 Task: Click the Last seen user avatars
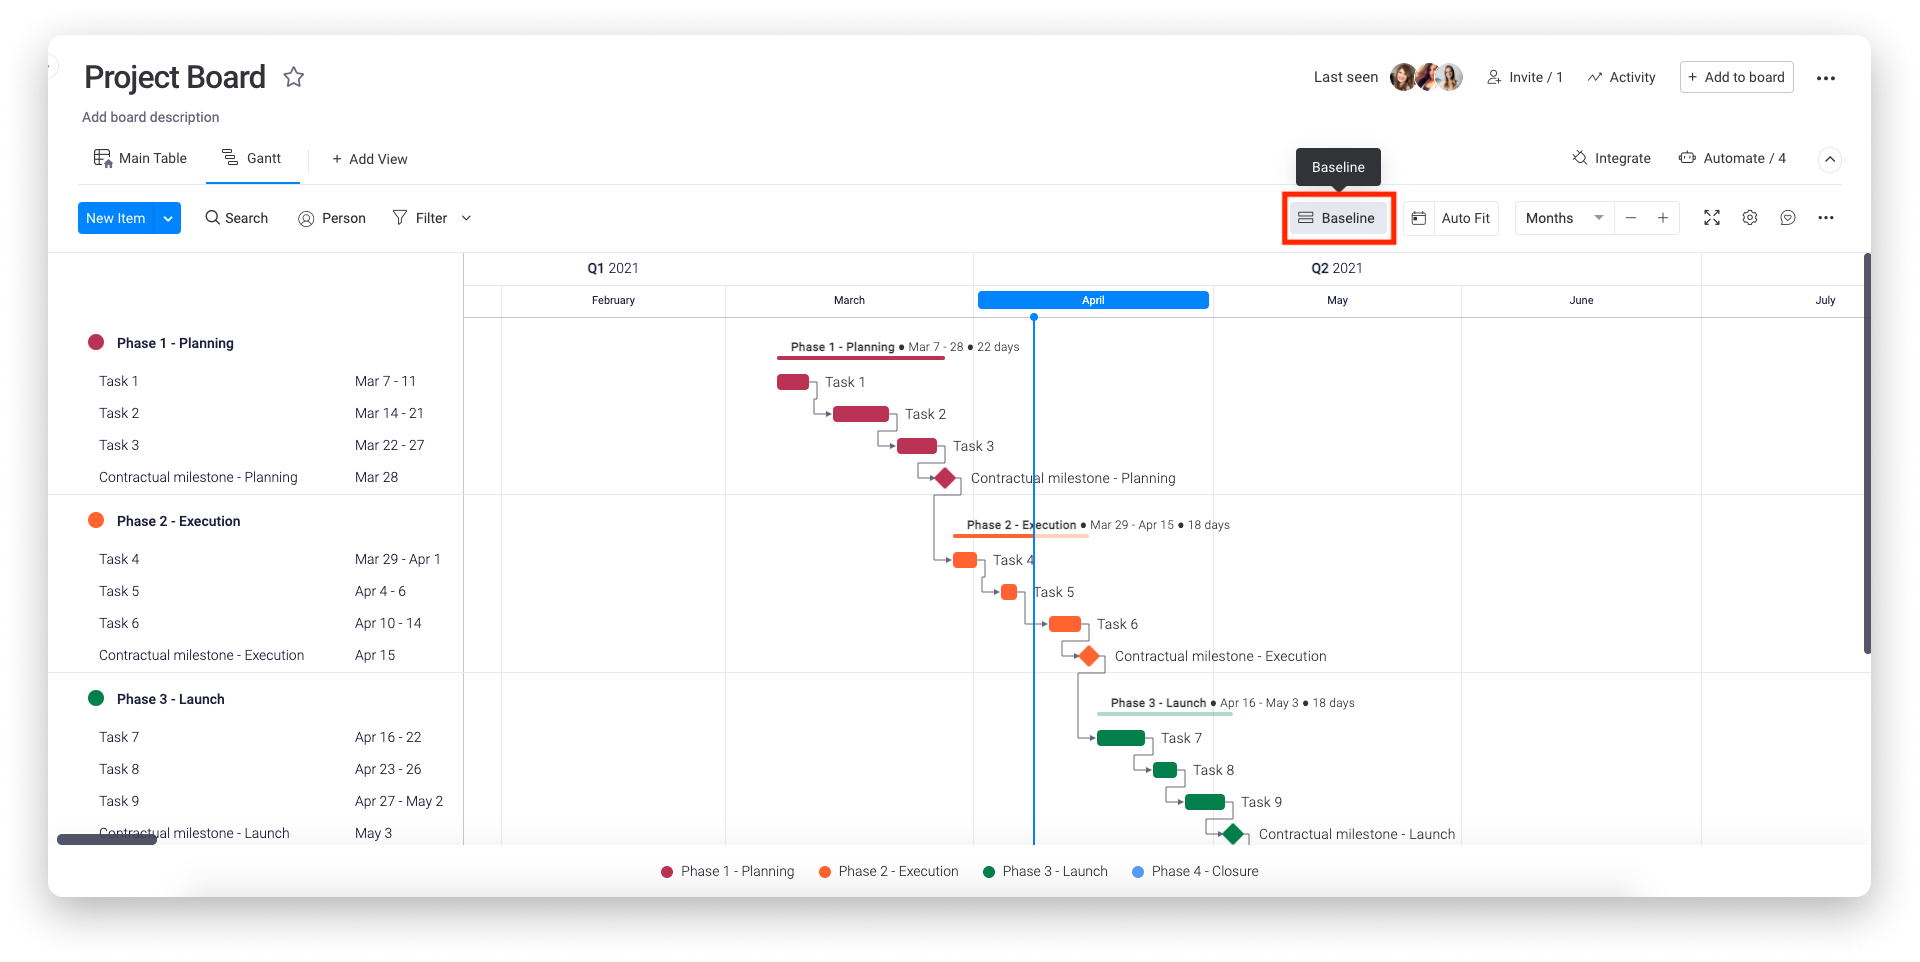point(1426,77)
